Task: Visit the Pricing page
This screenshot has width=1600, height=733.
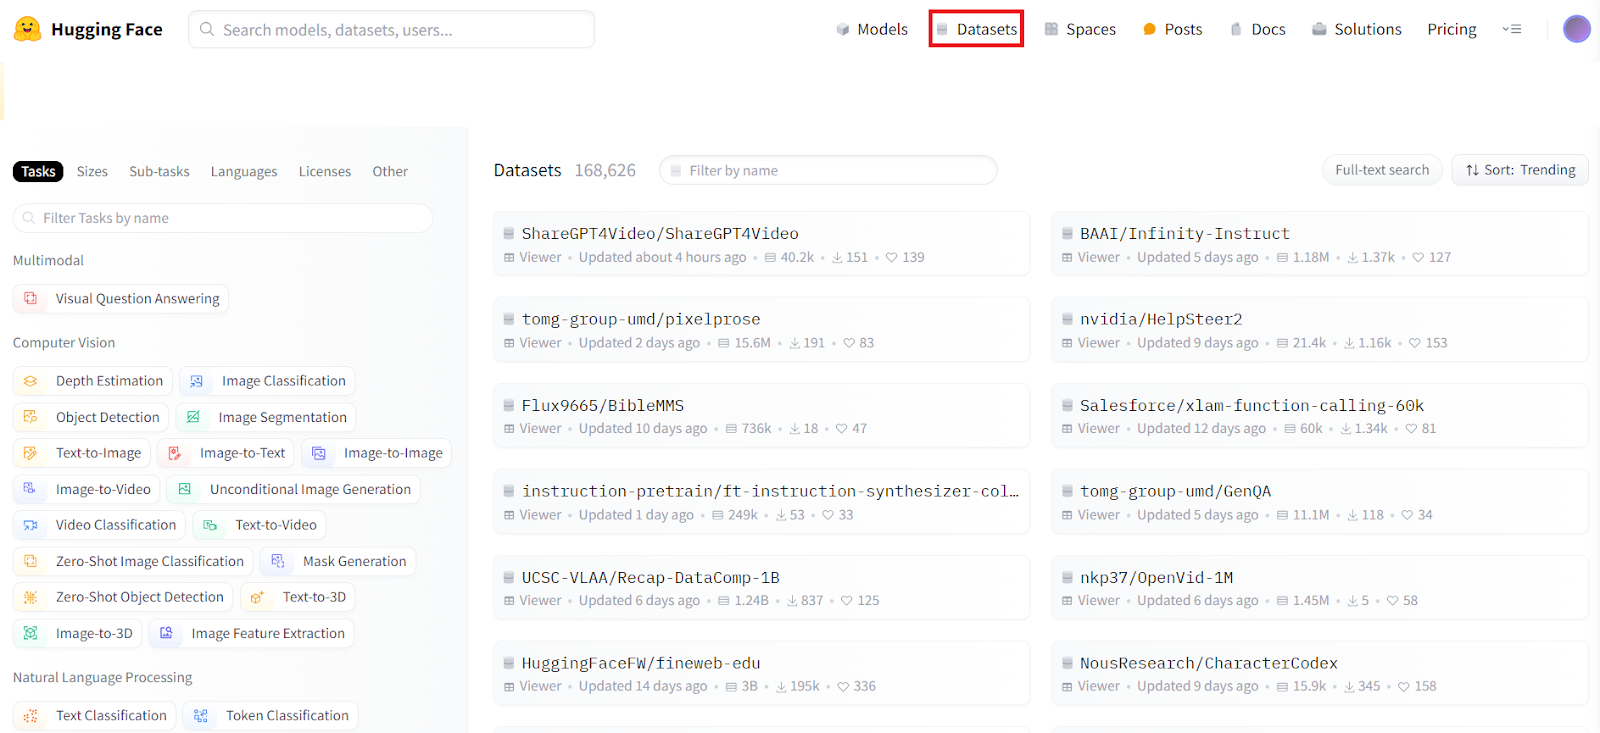Action: coord(1452,29)
